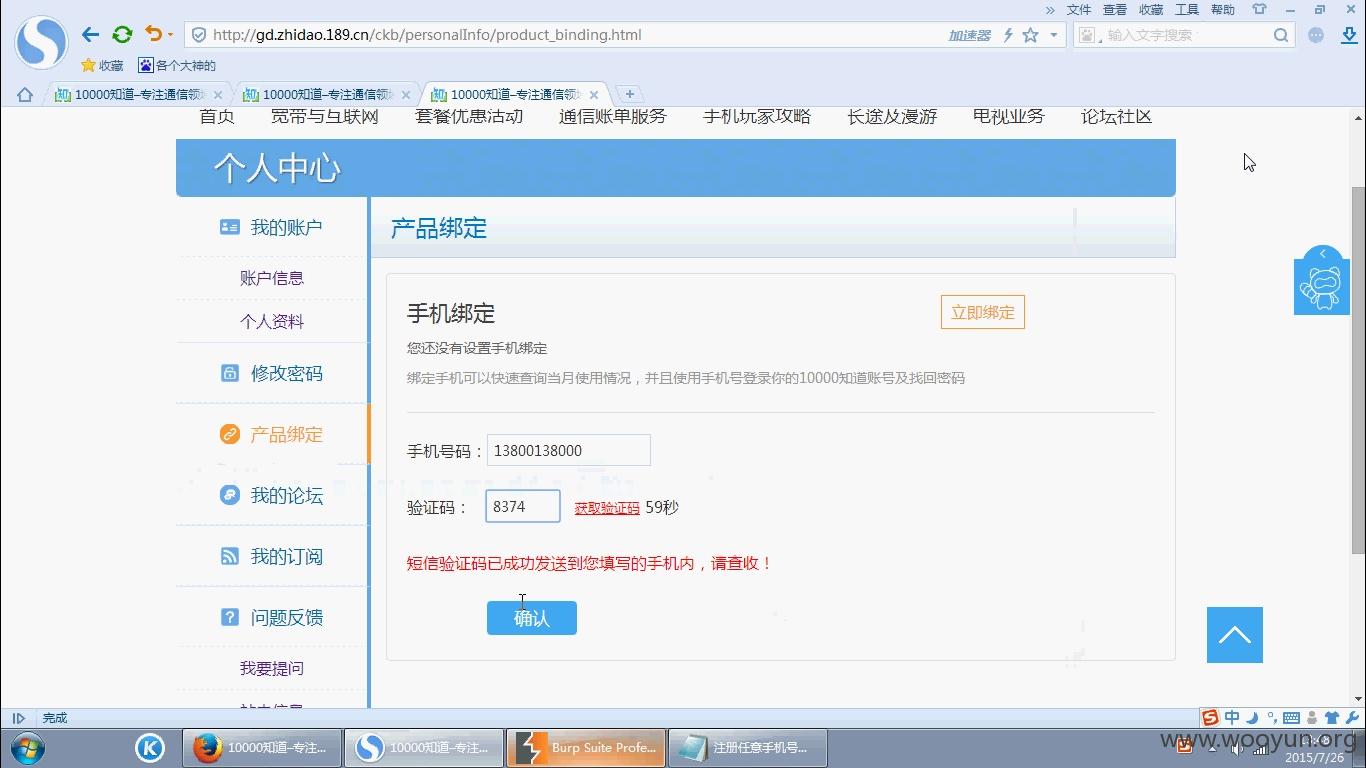Click the Sogou browser logo
Screen dimensions: 1366x768
point(42,43)
